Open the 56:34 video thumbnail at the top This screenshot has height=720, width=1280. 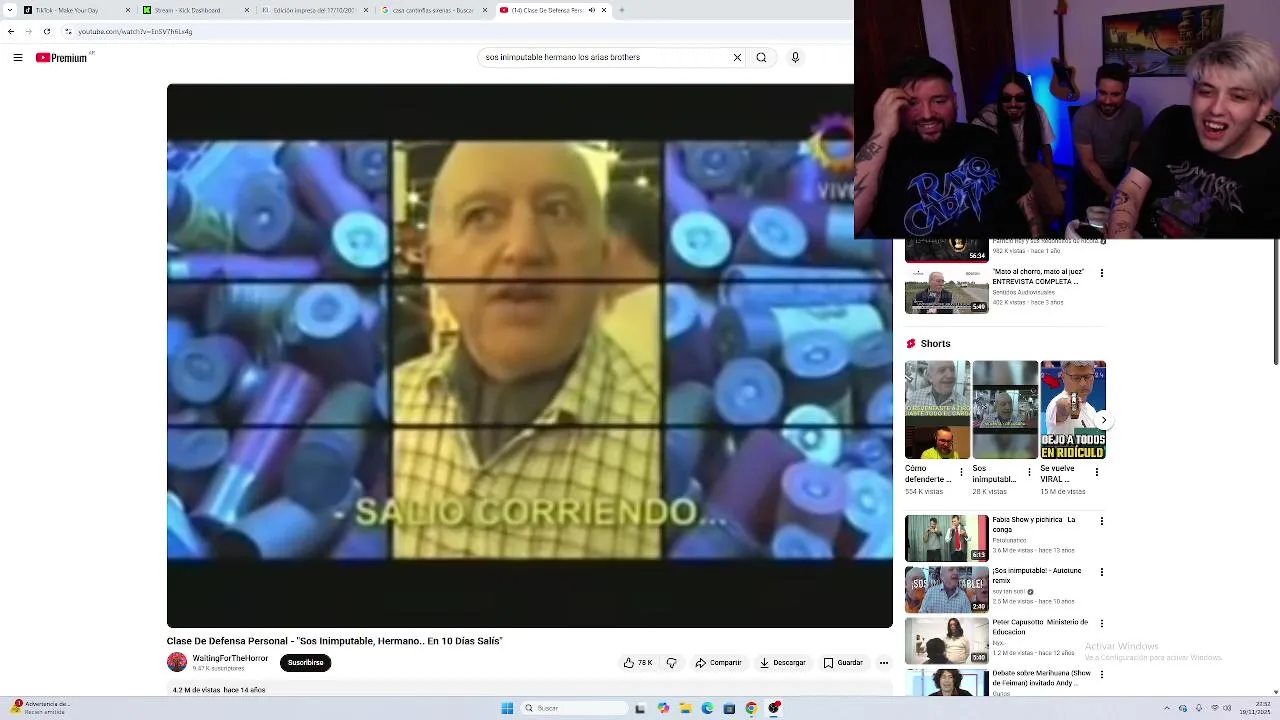coord(946,250)
